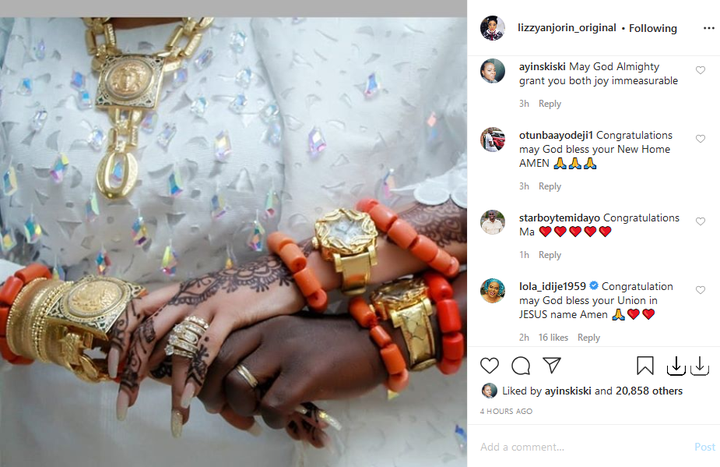Click the first download arrow icon

pyautogui.click(x=676, y=366)
